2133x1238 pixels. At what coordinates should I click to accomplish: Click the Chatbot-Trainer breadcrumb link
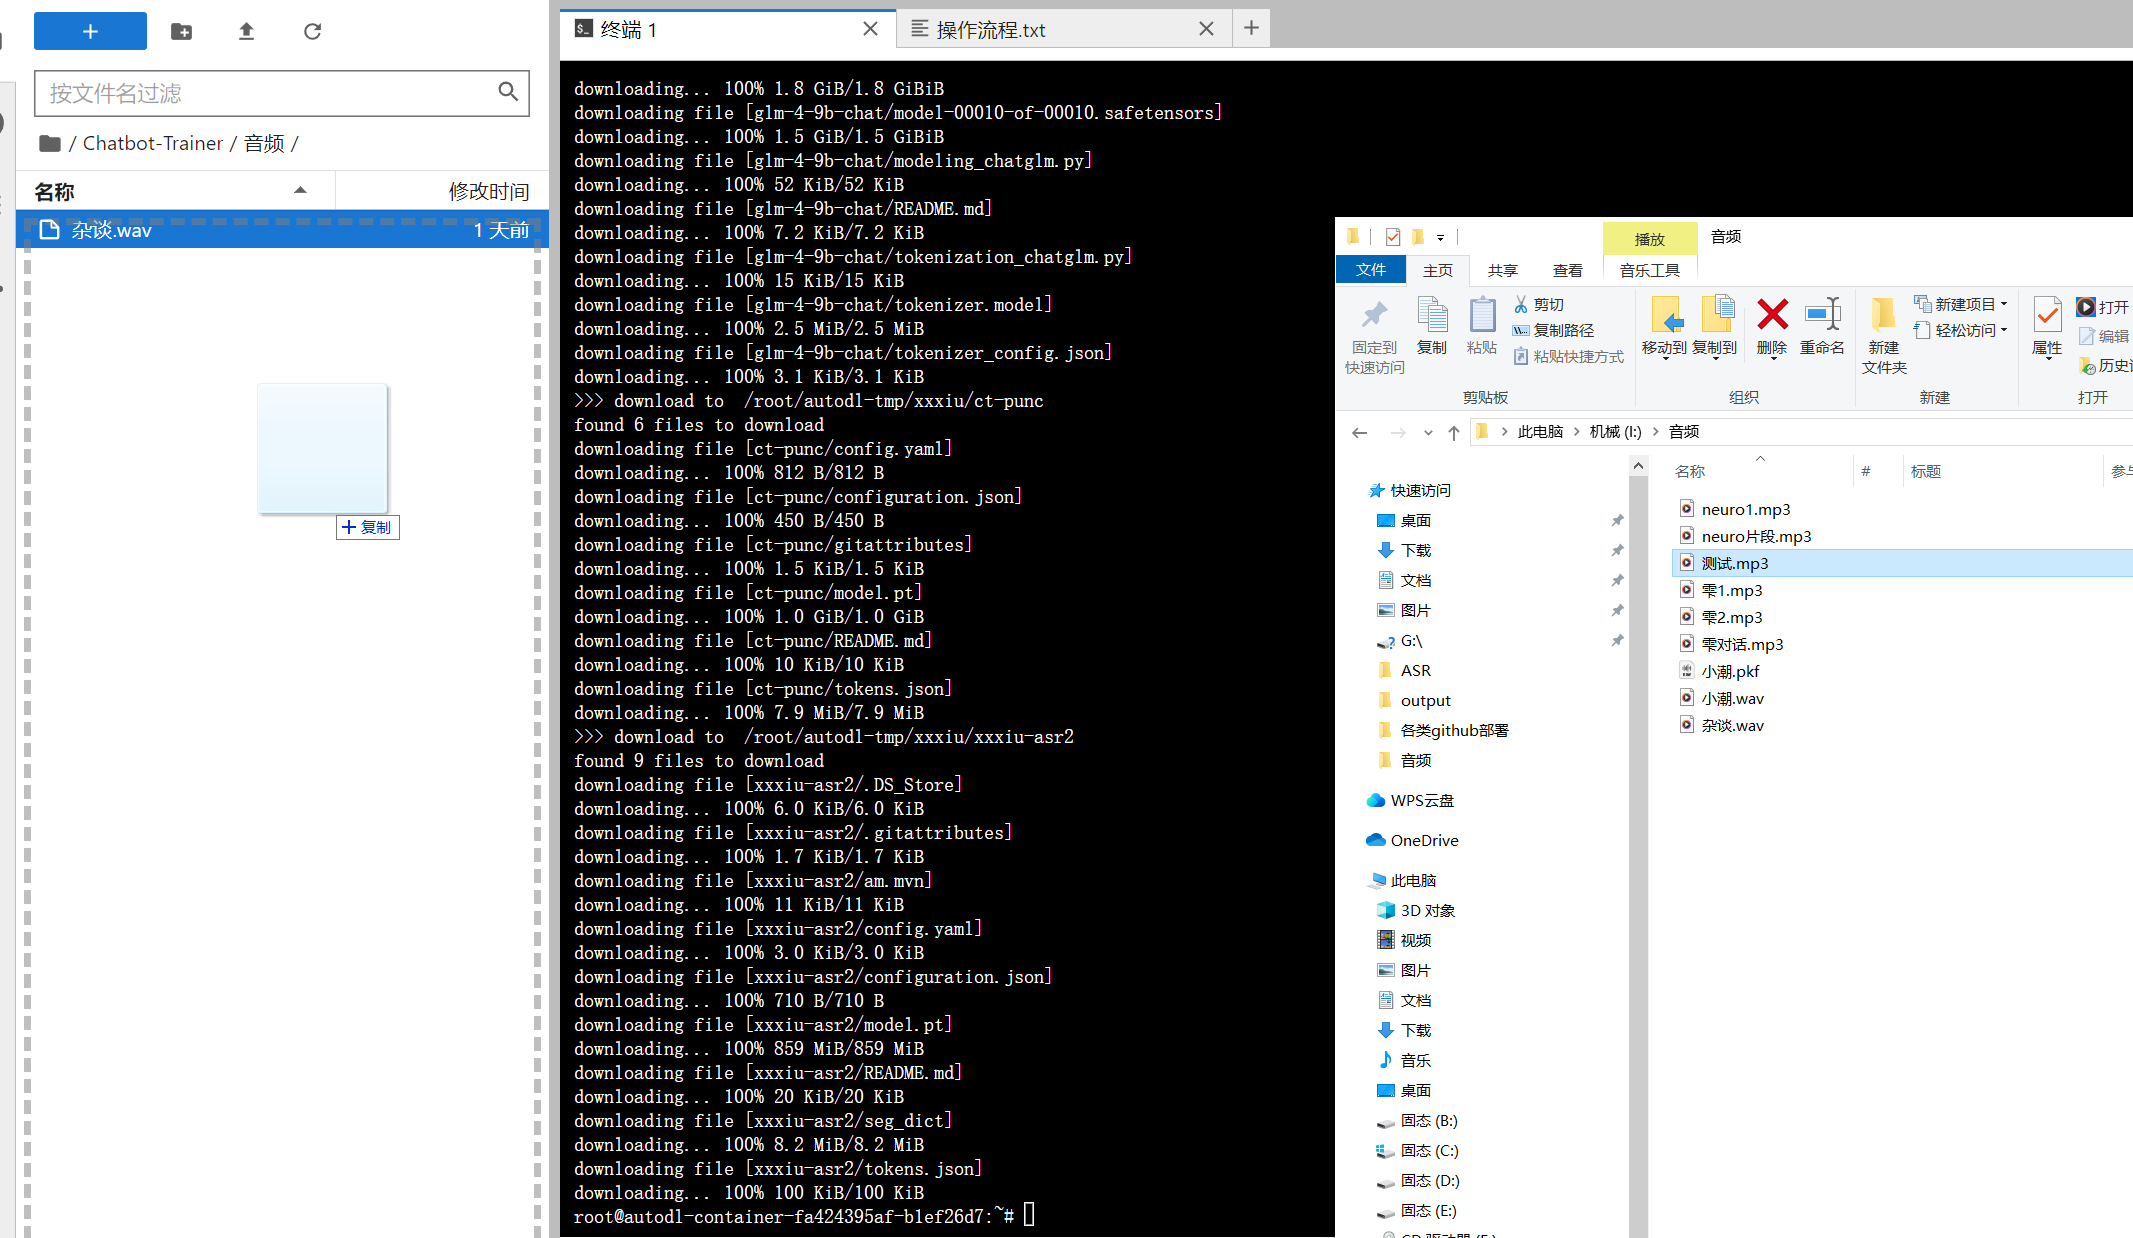pos(152,143)
